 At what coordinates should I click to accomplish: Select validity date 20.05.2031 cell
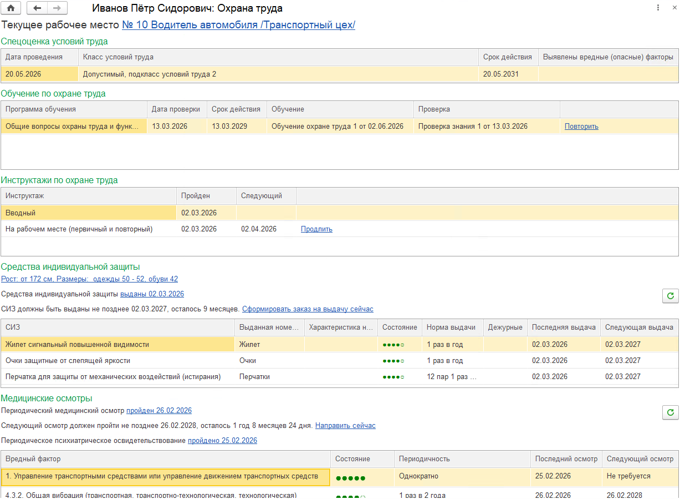508,74
